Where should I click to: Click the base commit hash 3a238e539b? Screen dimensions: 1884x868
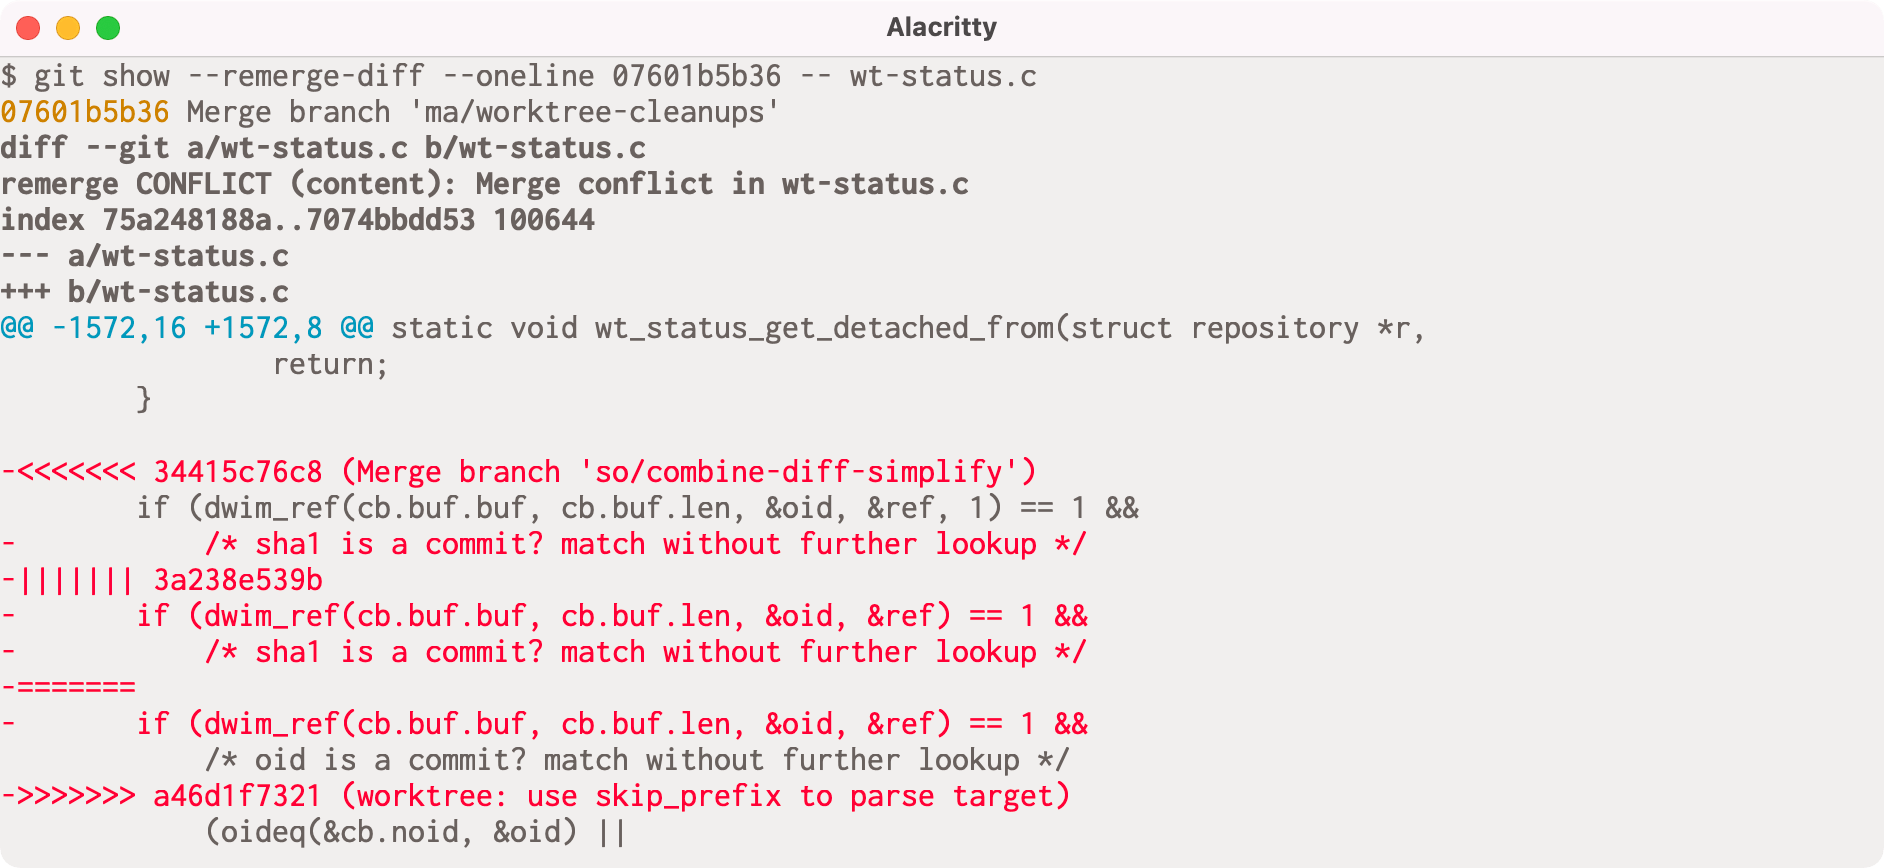(238, 580)
